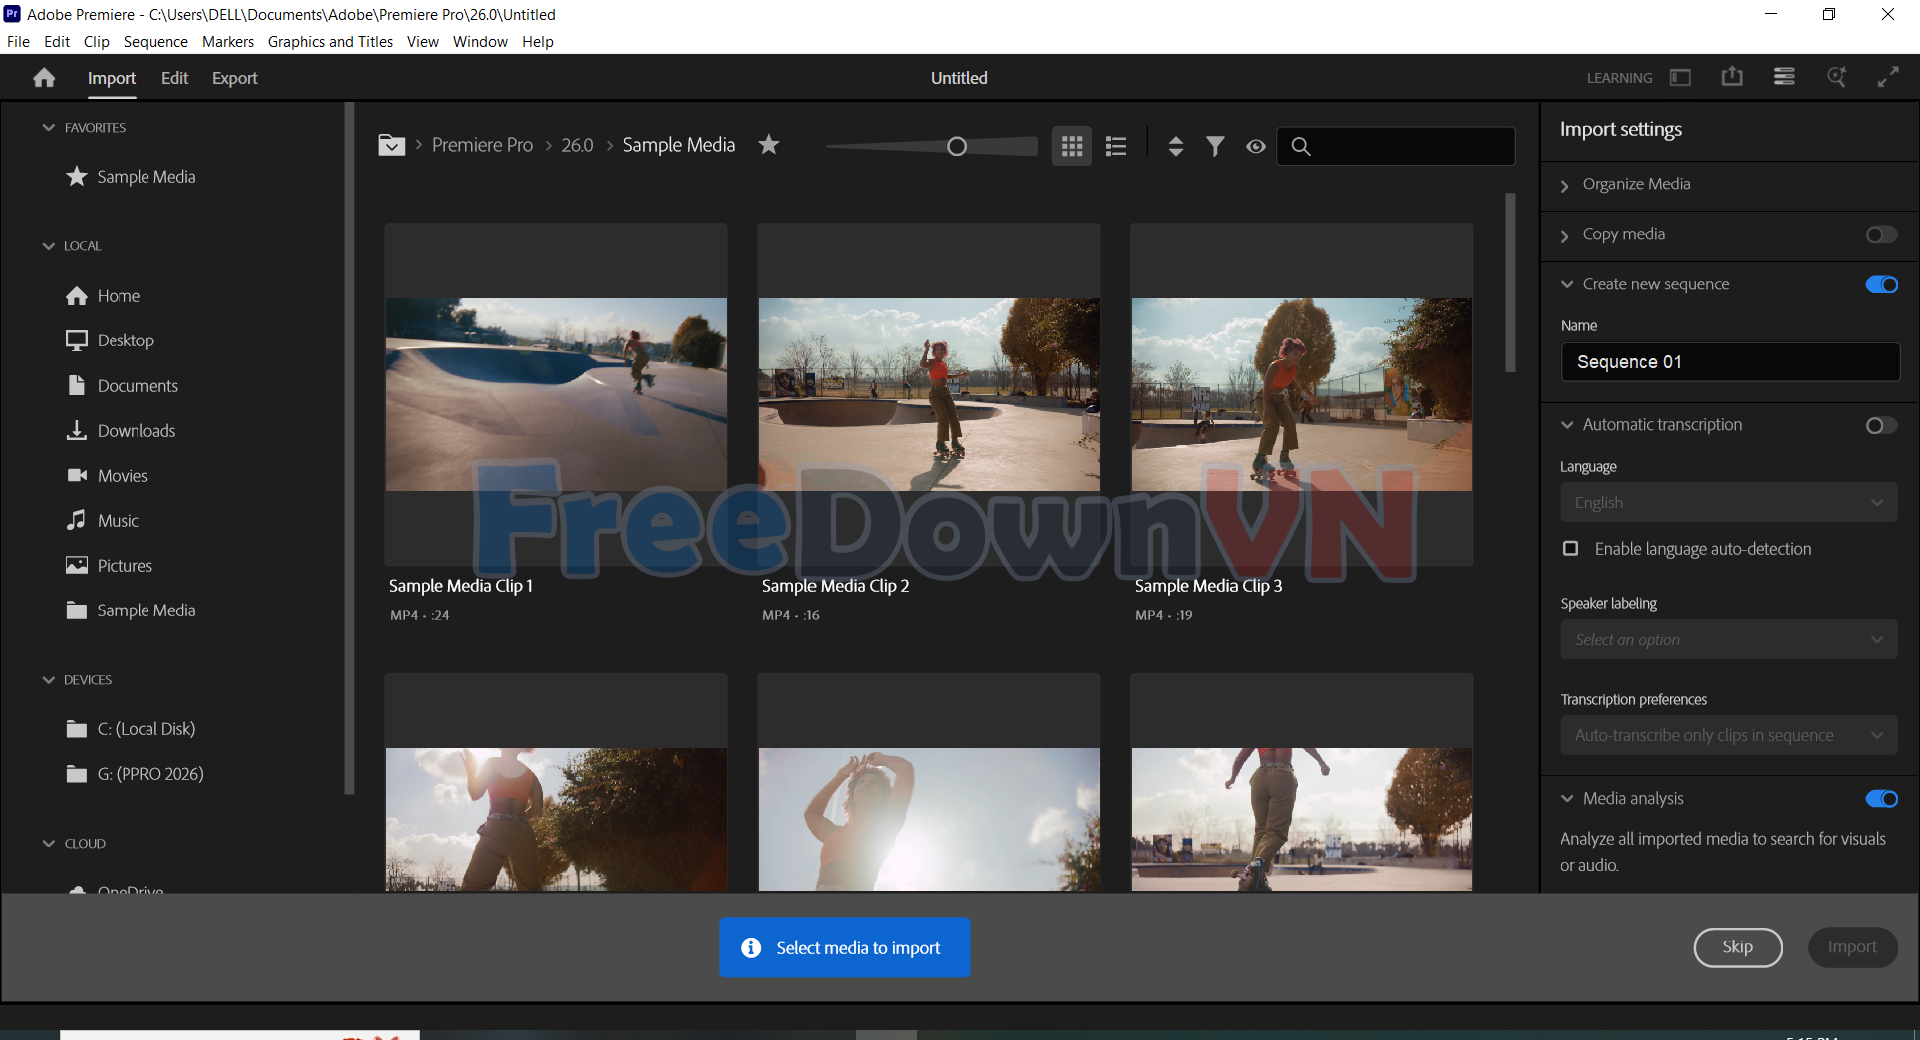Check Enable language auto-detection

tap(1570, 549)
